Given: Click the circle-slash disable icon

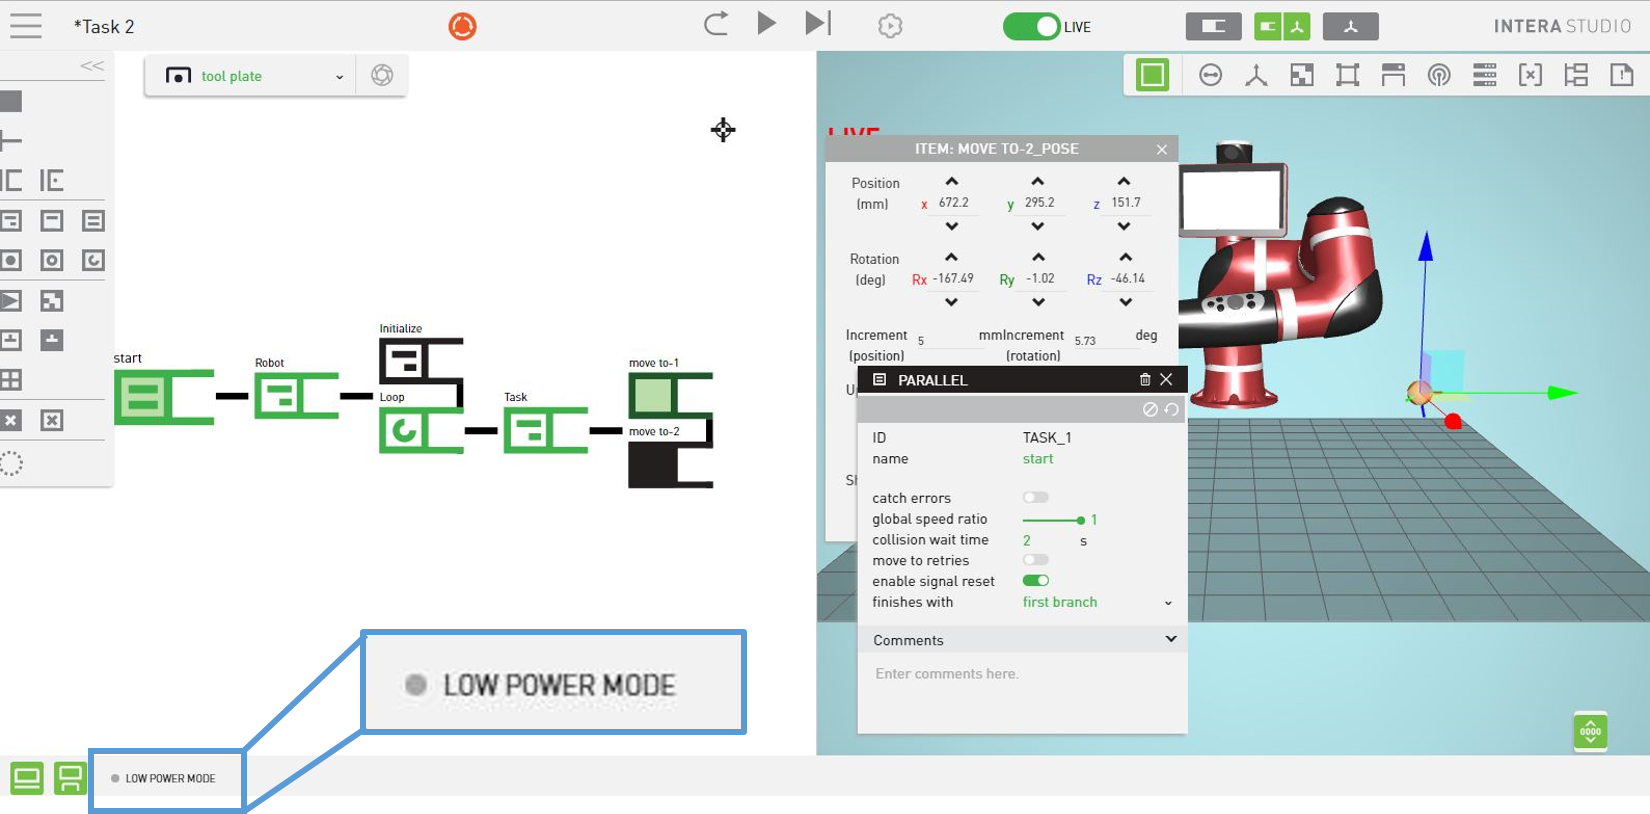Looking at the screenshot, I should click(x=1150, y=410).
